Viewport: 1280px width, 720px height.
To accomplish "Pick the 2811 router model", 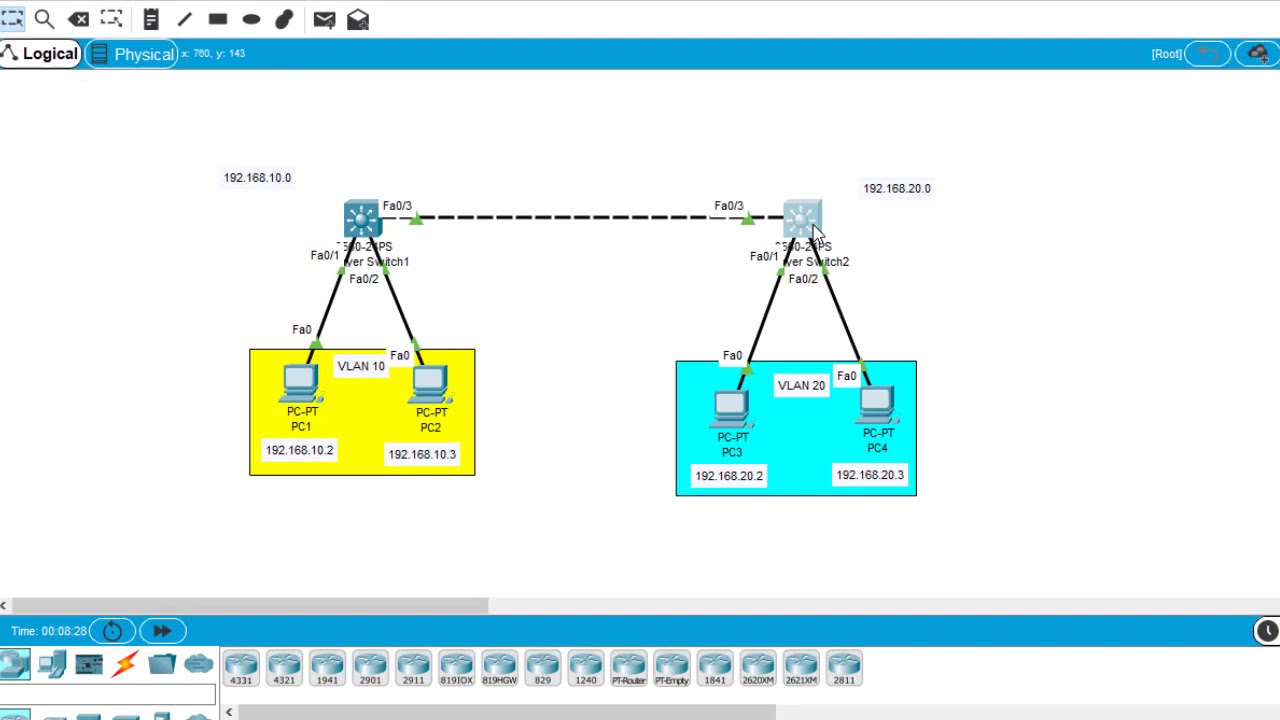I will (x=844, y=668).
